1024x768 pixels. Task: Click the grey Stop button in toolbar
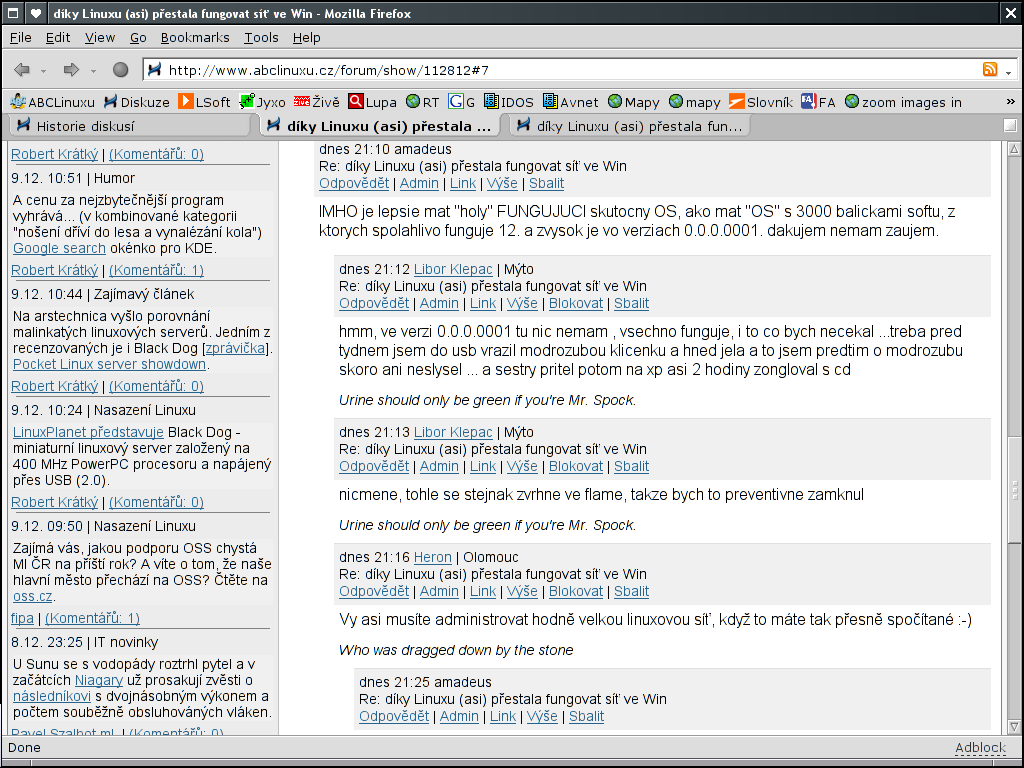[120, 70]
